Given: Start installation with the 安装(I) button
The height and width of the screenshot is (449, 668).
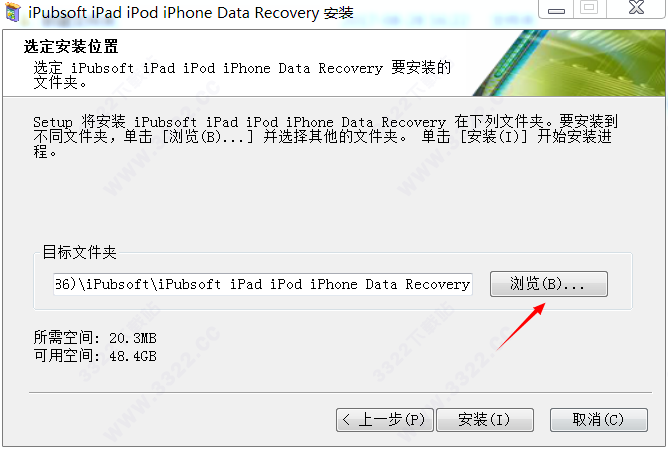Looking at the screenshot, I should pyautogui.click(x=485, y=420).
